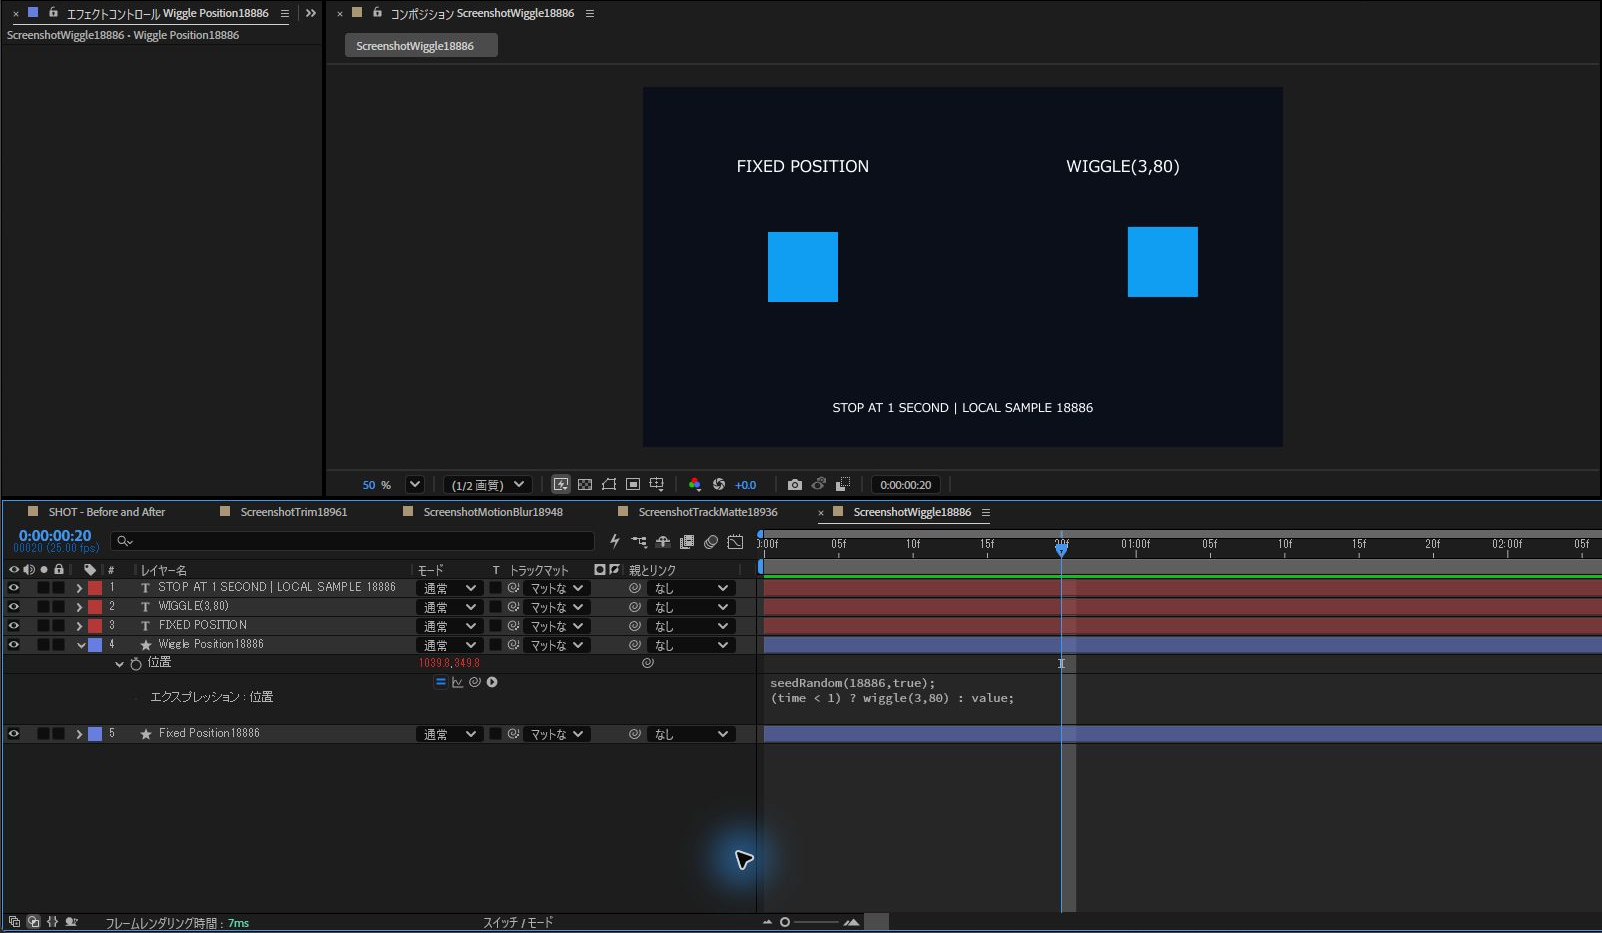The height and width of the screenshot is (933, 1602).
Task: Toggle mask and shape path visibility
Action: point(609,484)
